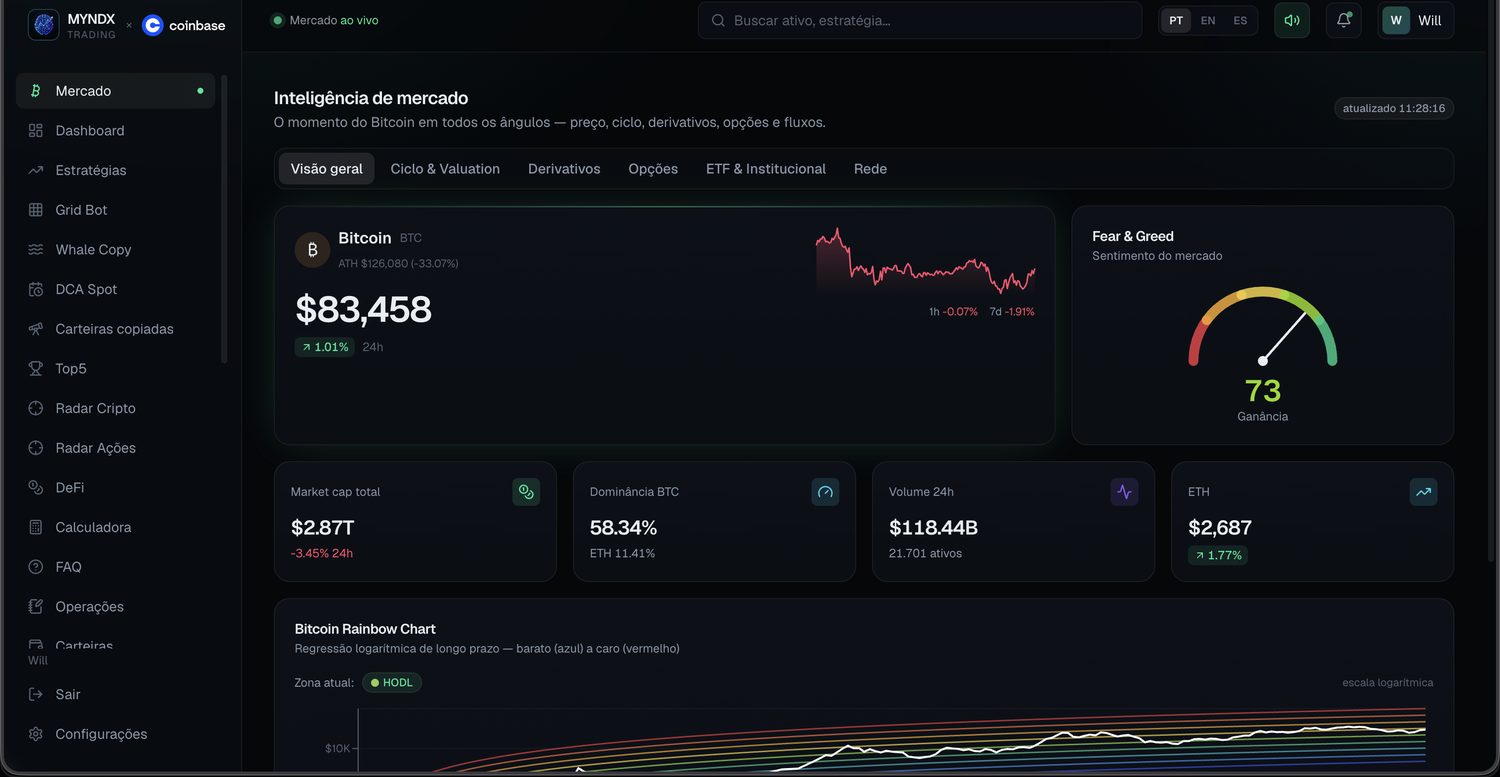Switch to the Rede tab
This screenshot has height=777, width=1500.
tap(870, 169)
